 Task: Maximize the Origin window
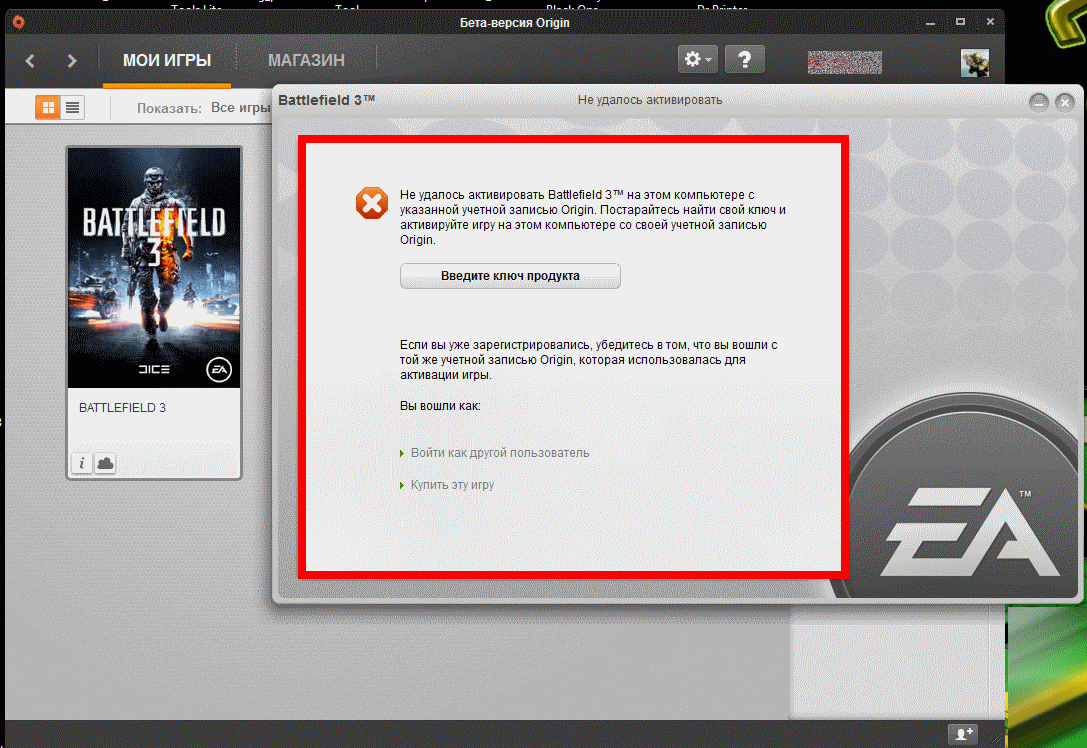pos(960,22)
